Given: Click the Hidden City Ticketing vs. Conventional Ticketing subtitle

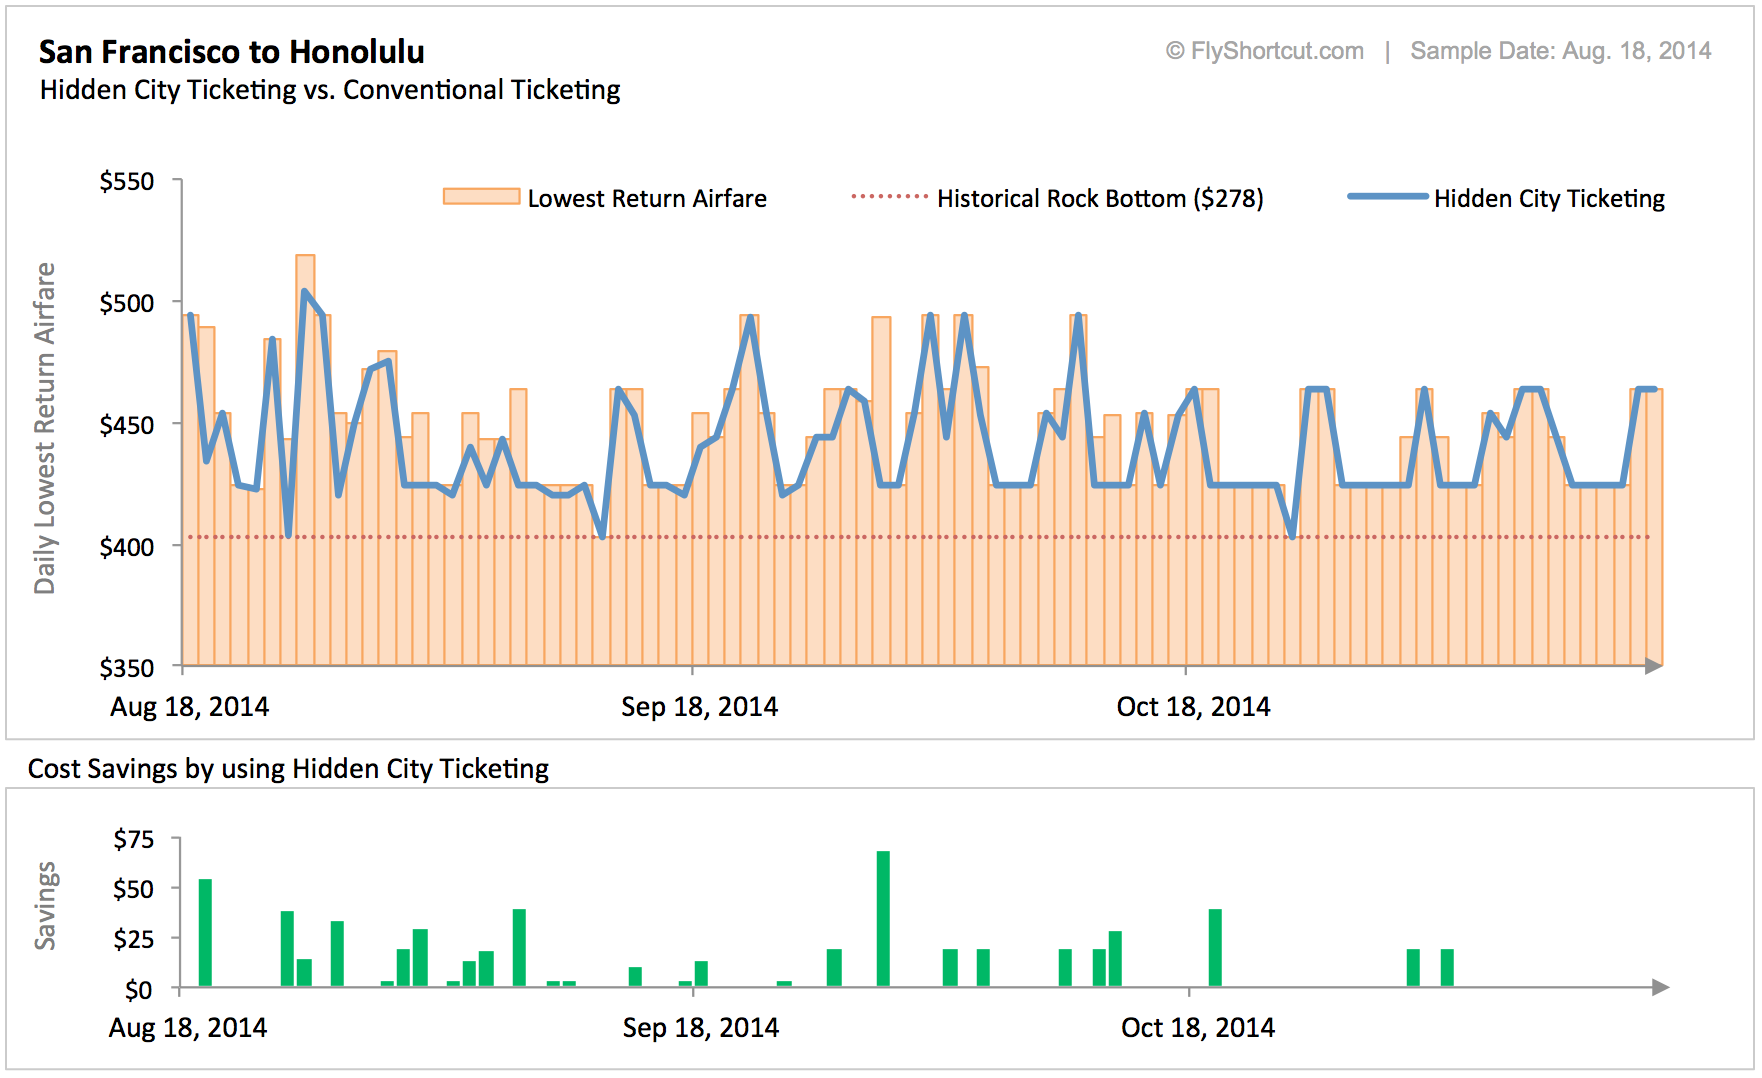Looking at the screenshot, I should (330, 90).
